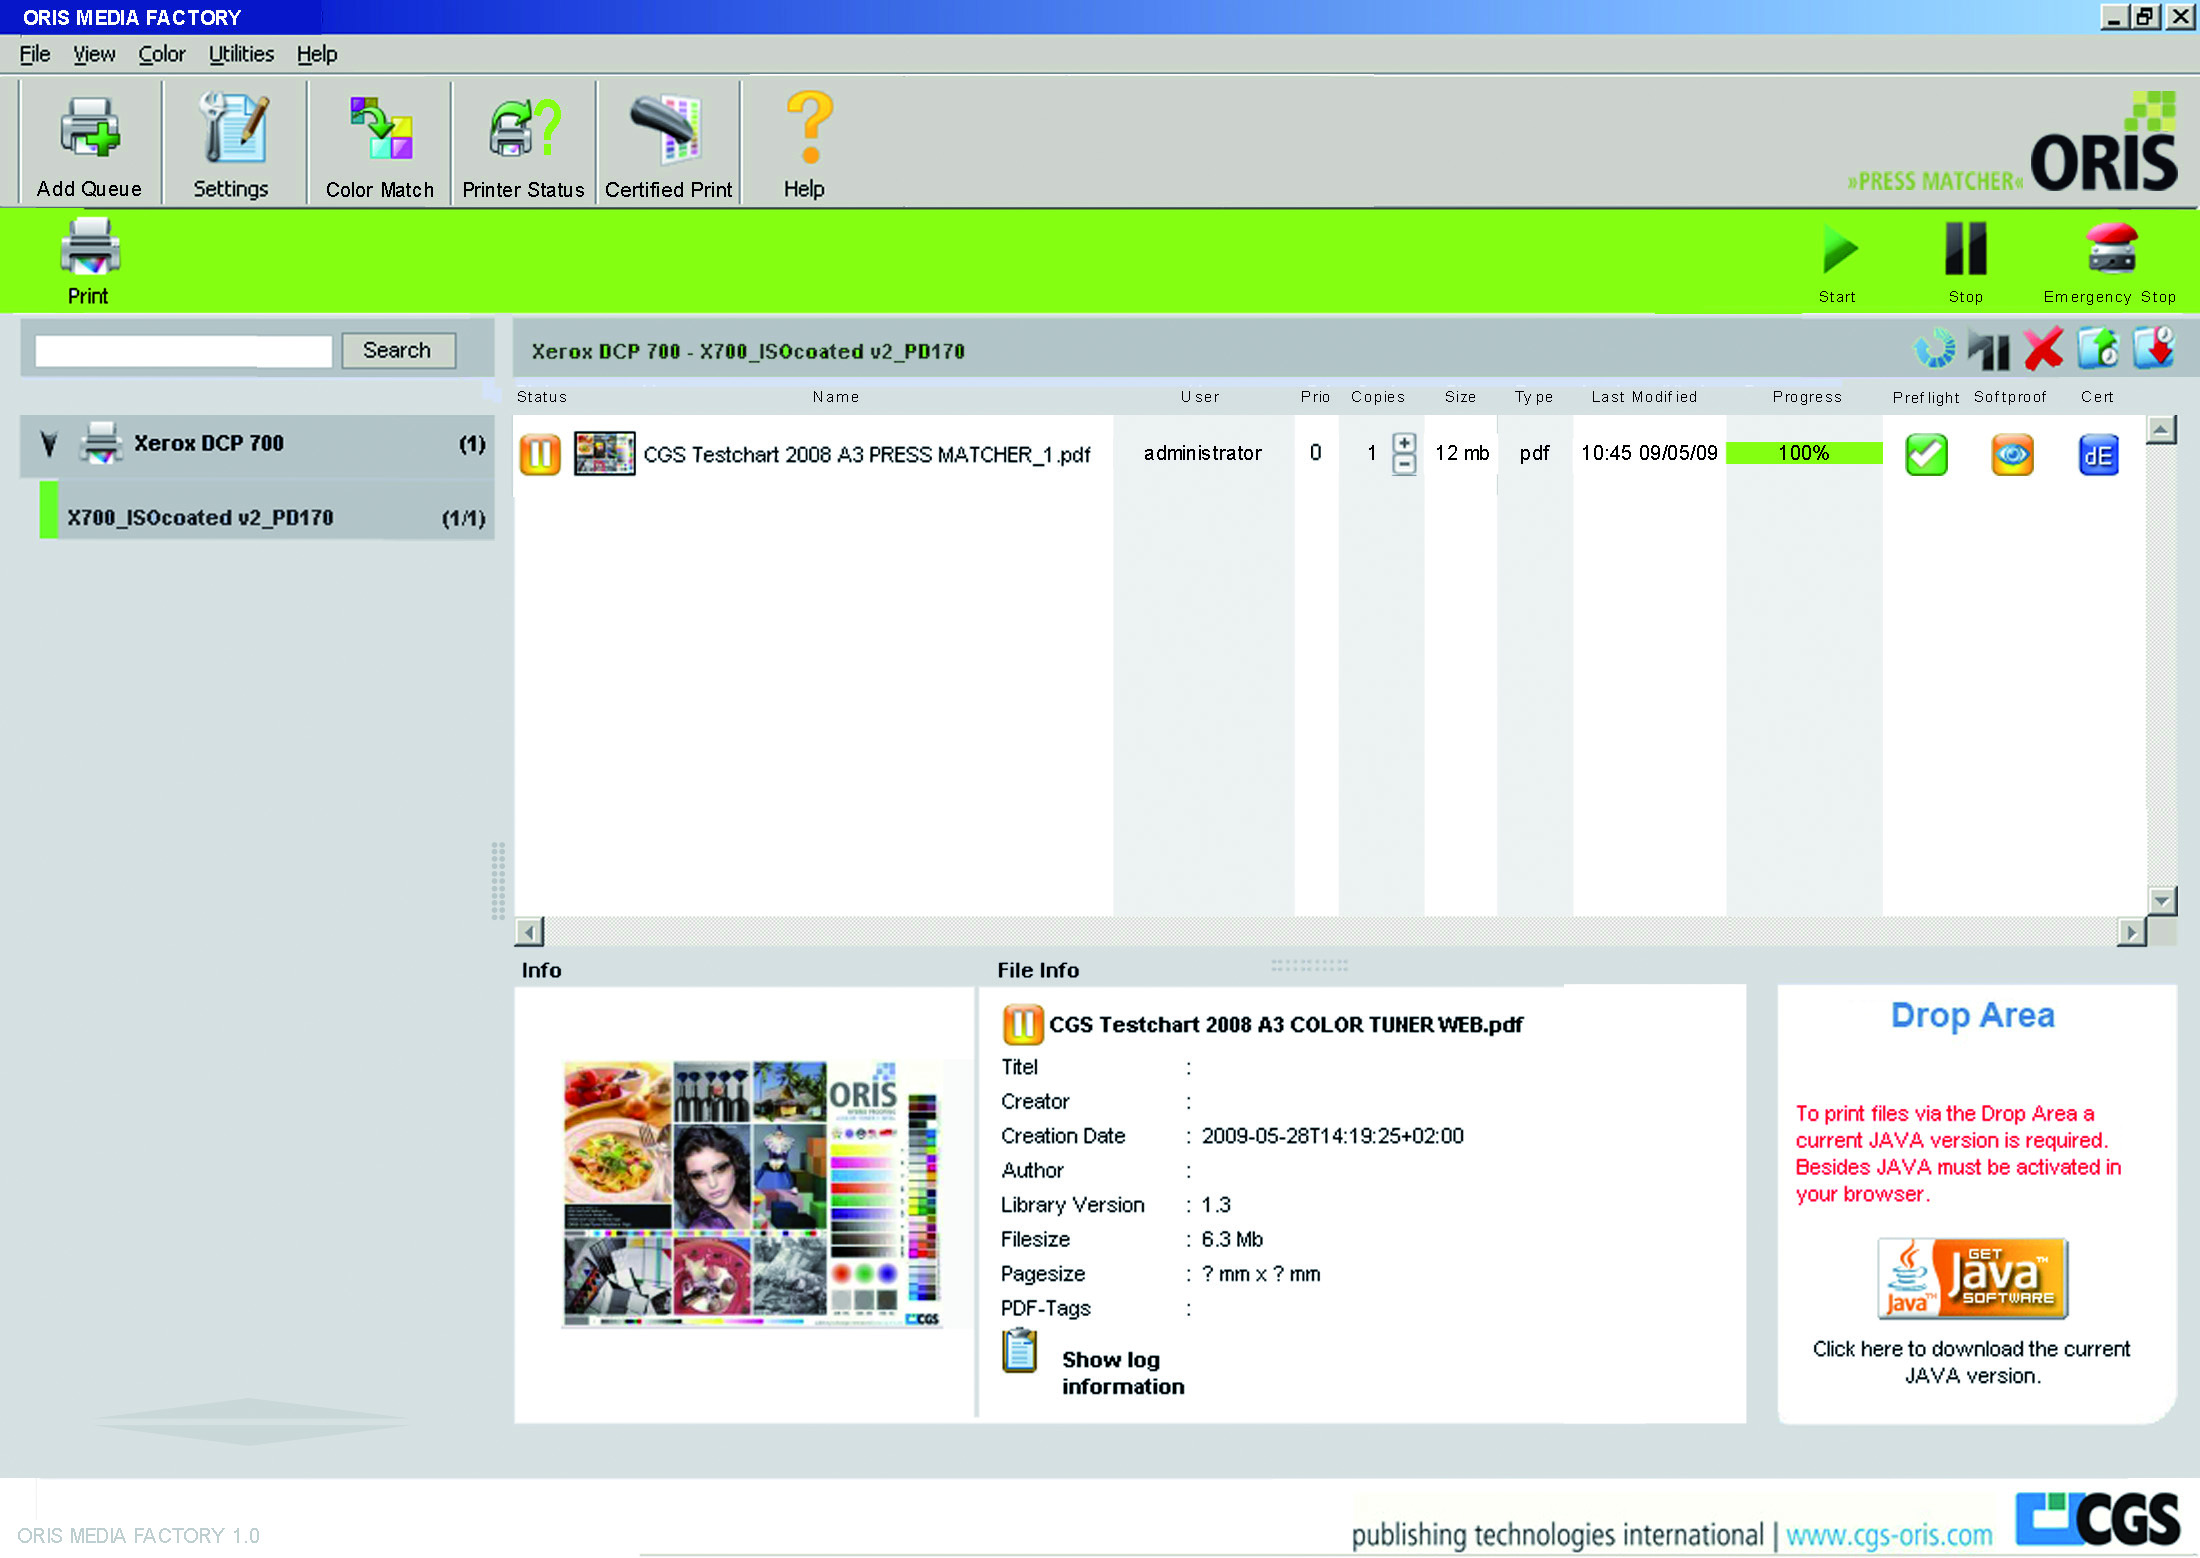This screenshot has height=1558, width=2200.
Task: Toggle the Softproof eye icon for job
Action: [2012, 455]
